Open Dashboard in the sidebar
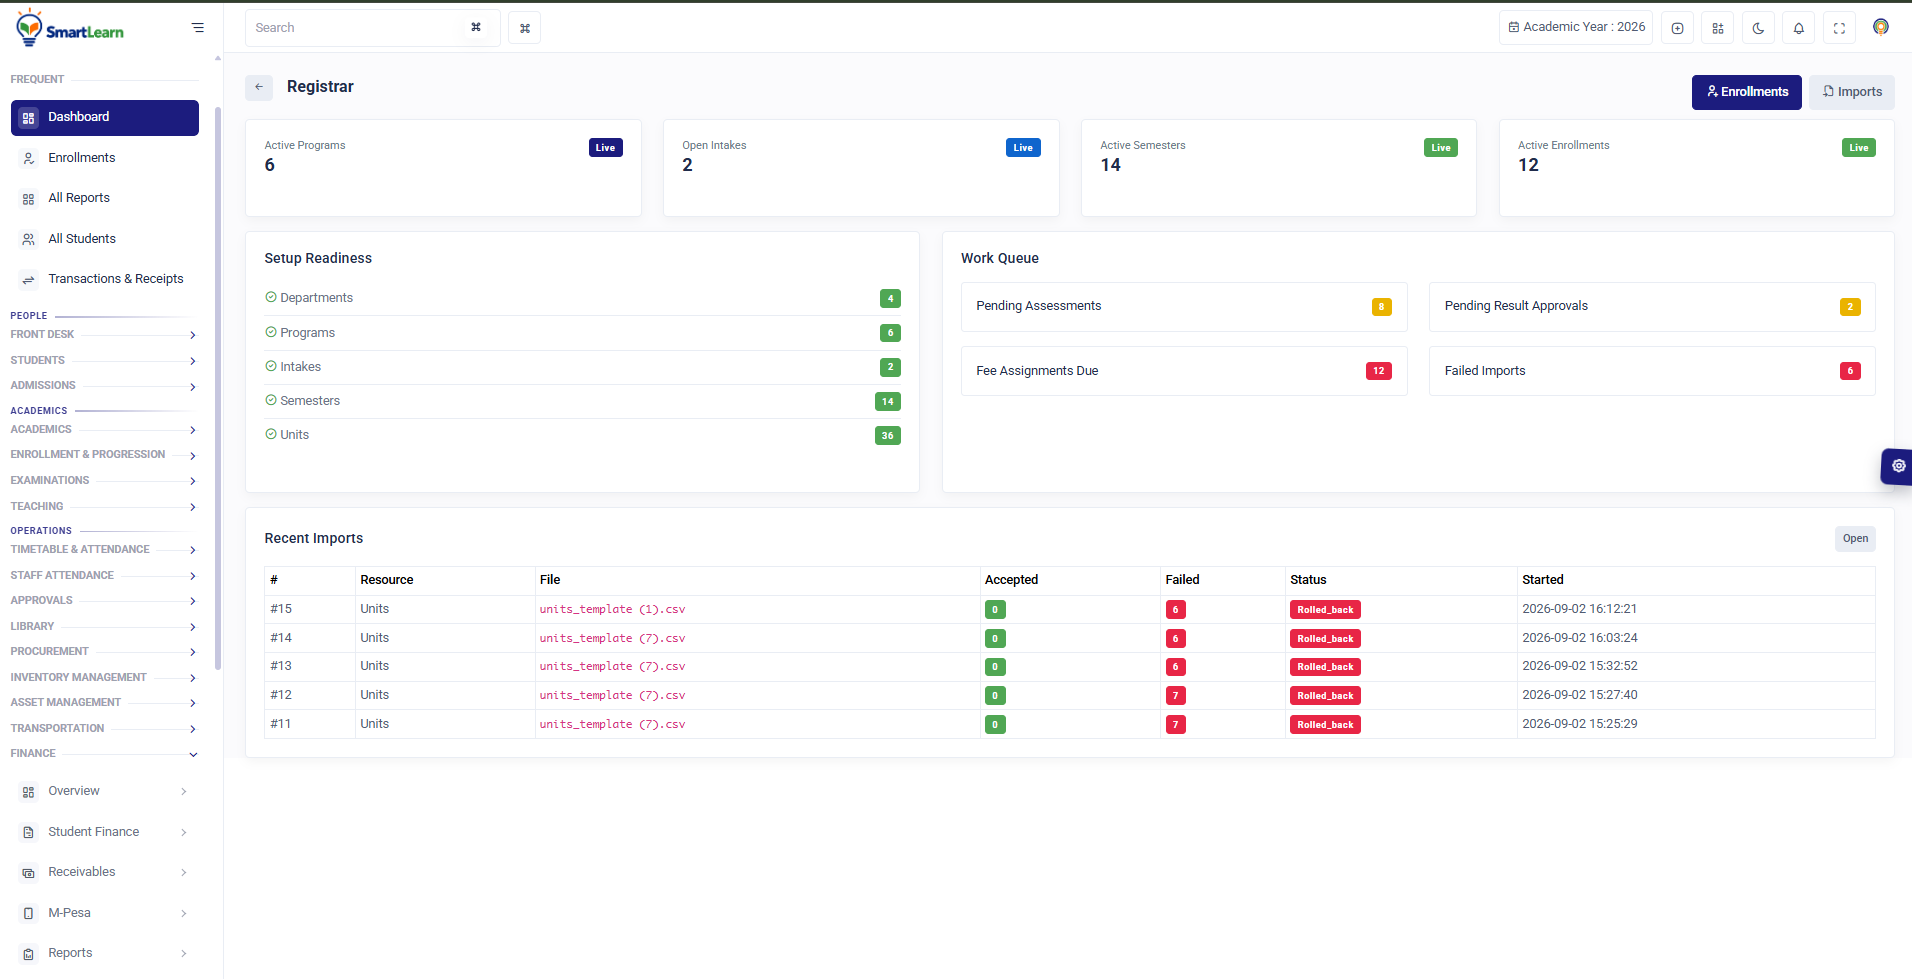 pos(105,117)
